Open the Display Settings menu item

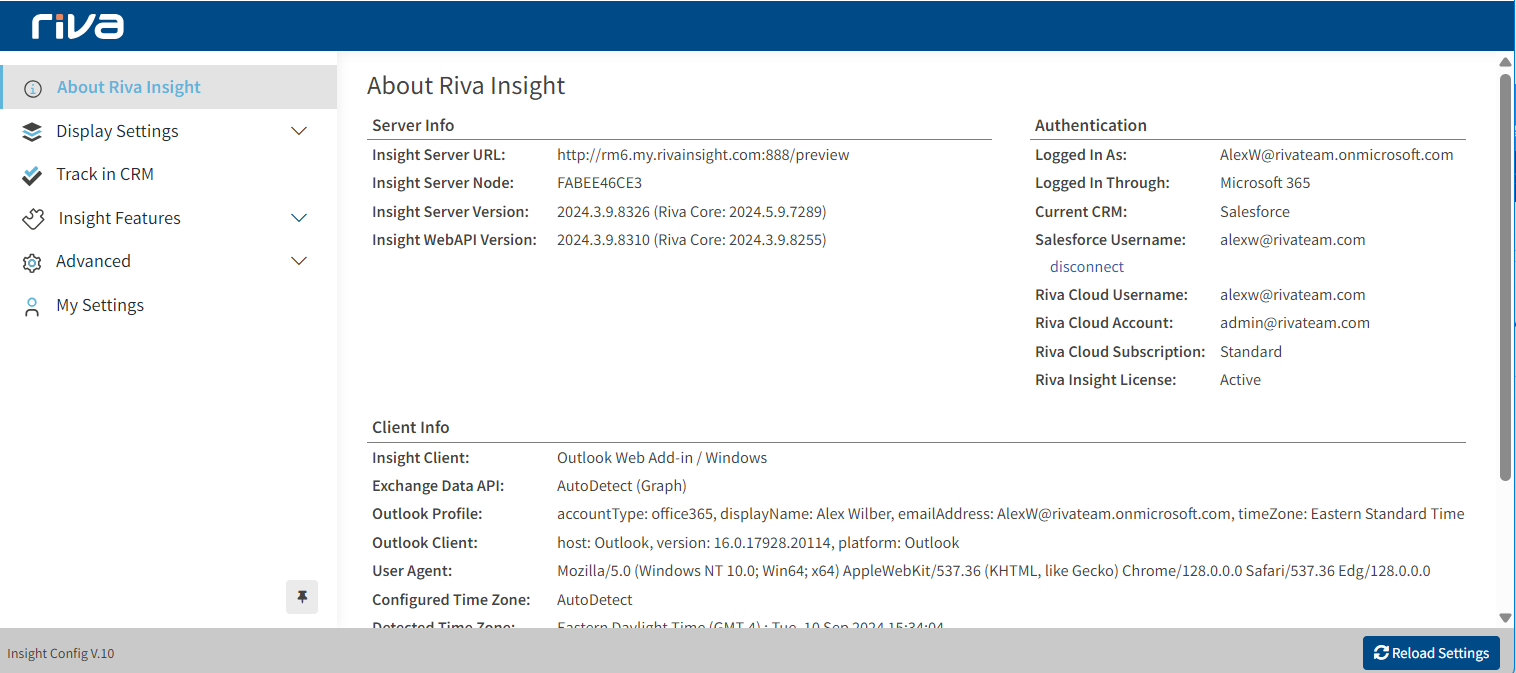click(168, 131)
